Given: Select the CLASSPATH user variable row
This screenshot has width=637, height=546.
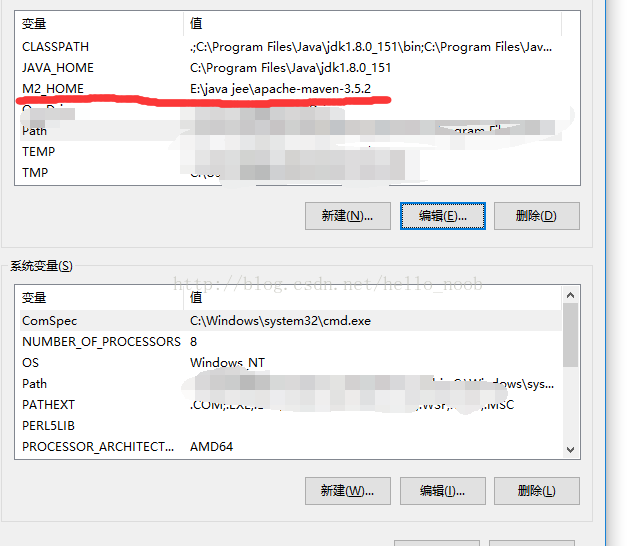Looking at the screenshot, I should tap(291, 47).
